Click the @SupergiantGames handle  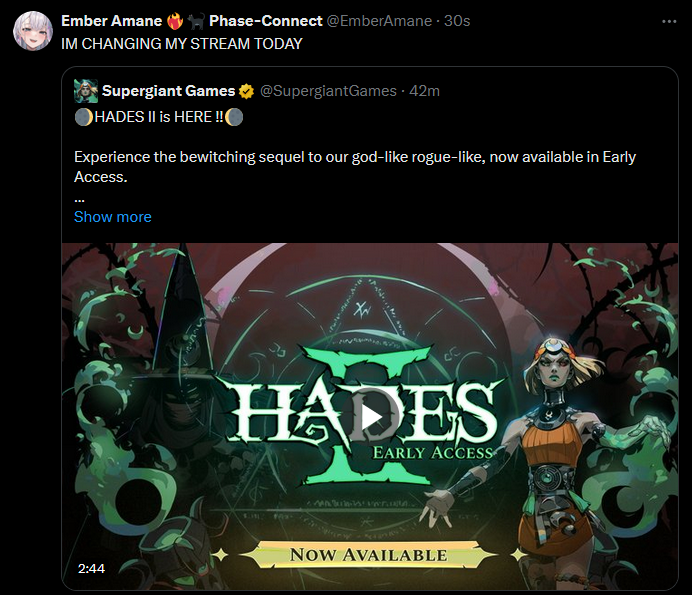click(x=328, y=91)
